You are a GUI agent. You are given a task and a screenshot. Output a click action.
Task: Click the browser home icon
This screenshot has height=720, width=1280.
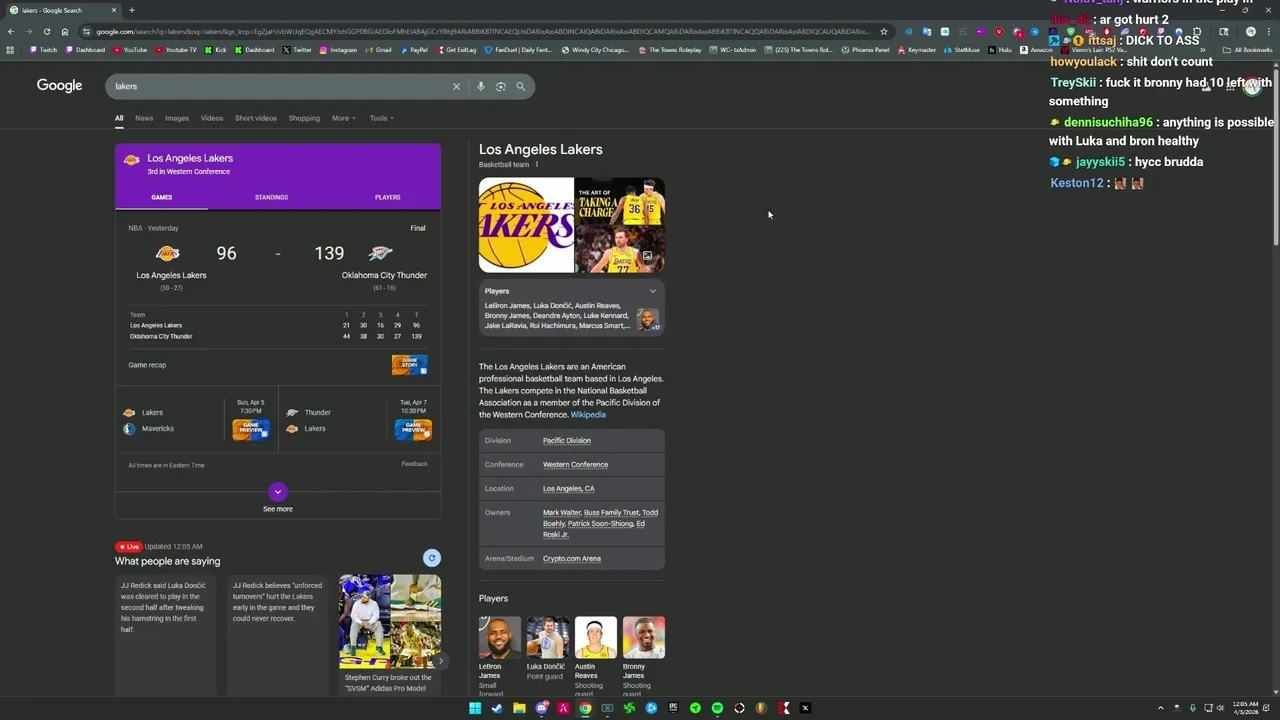coord(64,31)
